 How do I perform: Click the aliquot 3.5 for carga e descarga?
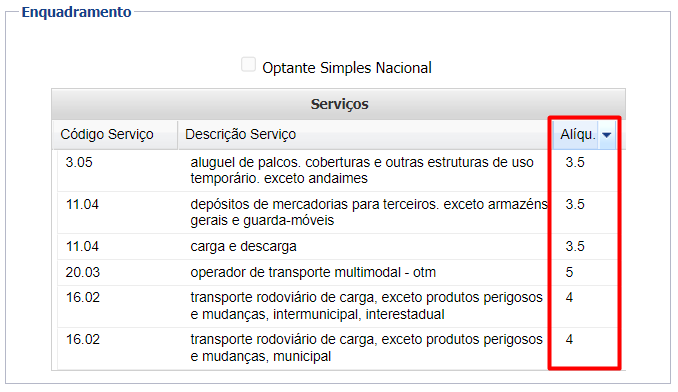tap(575, 246)
